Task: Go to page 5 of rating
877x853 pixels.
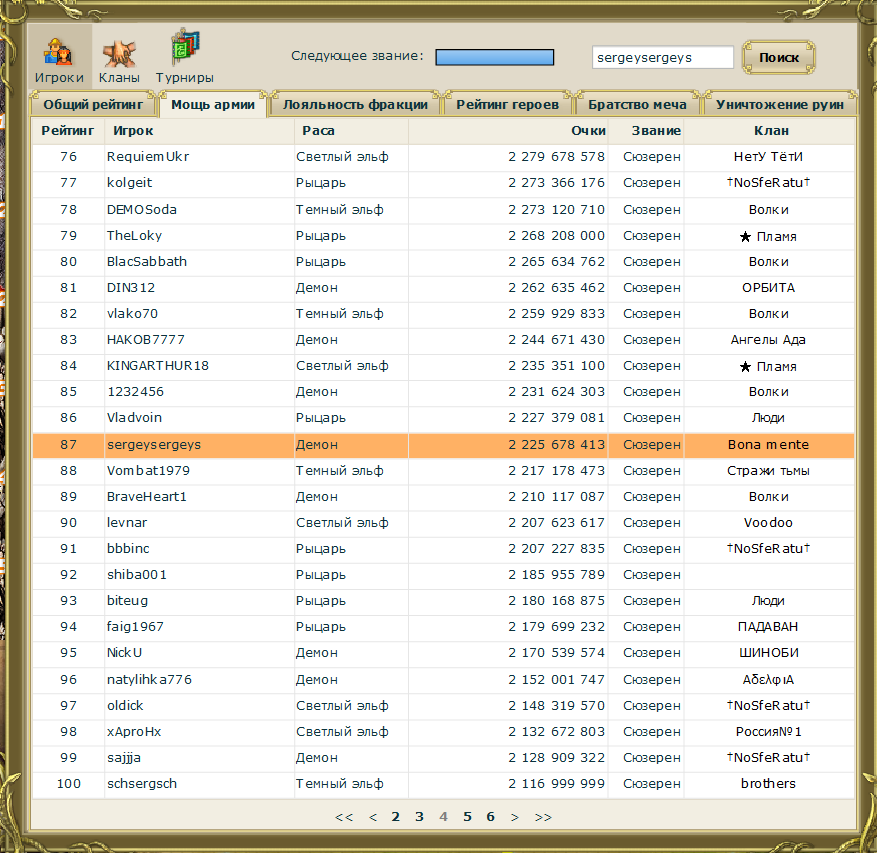Action: tap(467, 817)
